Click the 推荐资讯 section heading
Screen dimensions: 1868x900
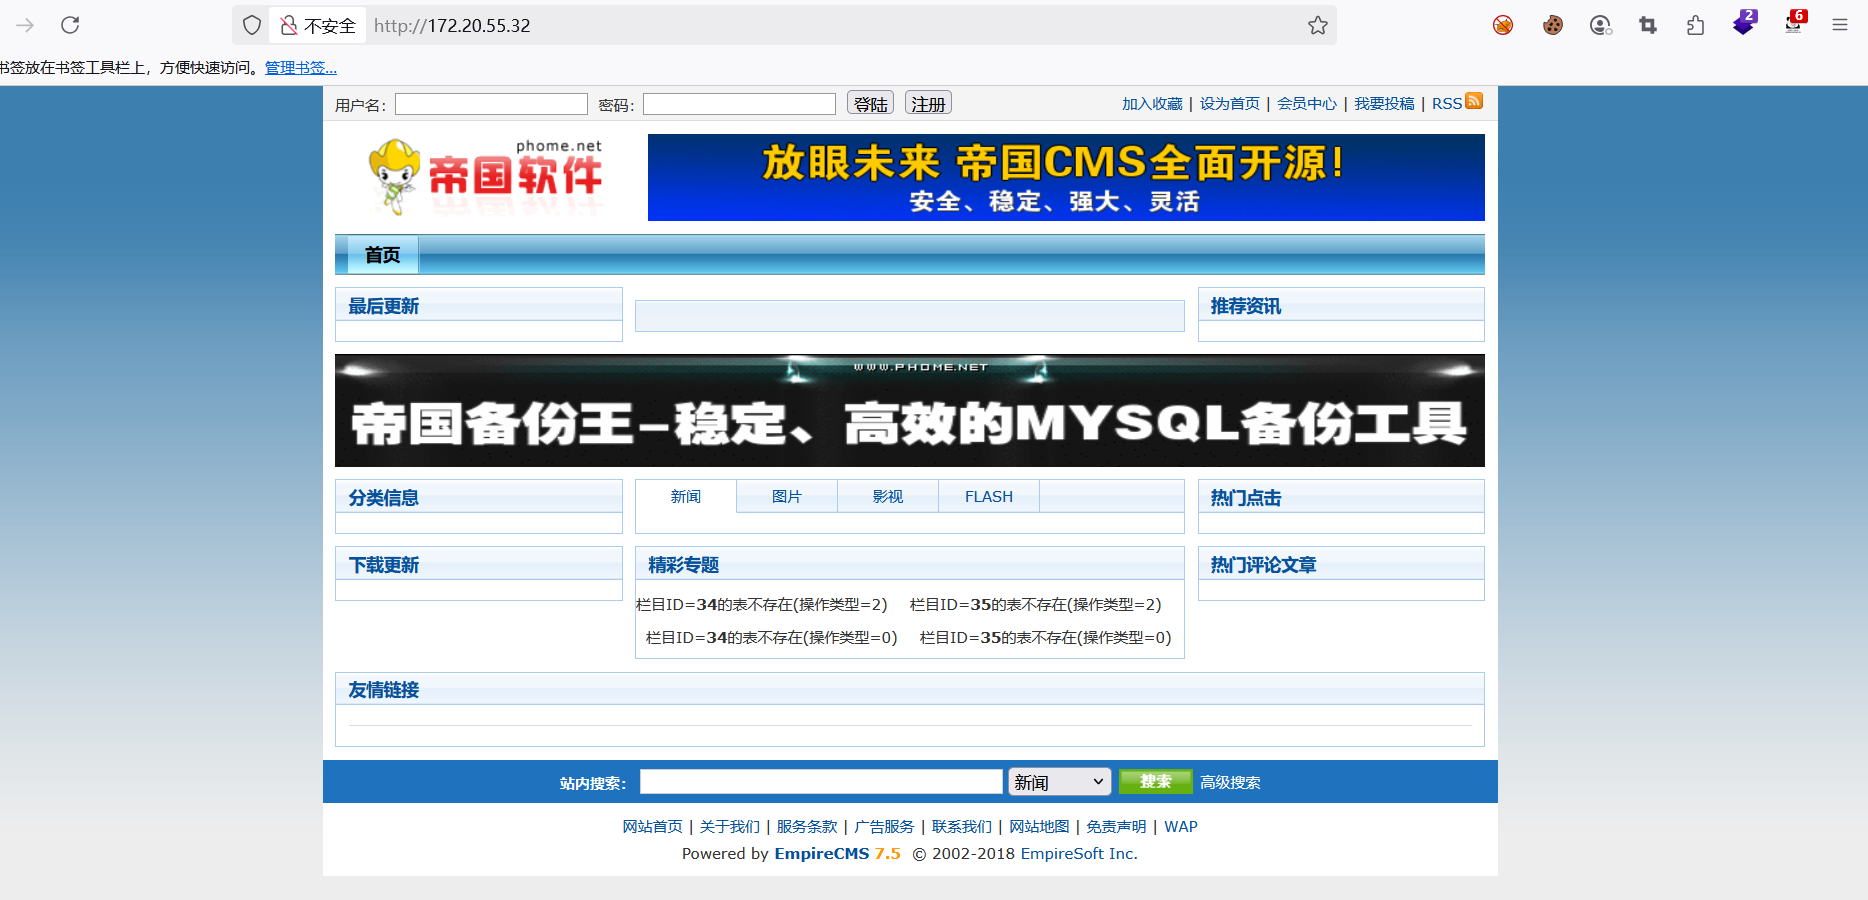click(1246, 306)
